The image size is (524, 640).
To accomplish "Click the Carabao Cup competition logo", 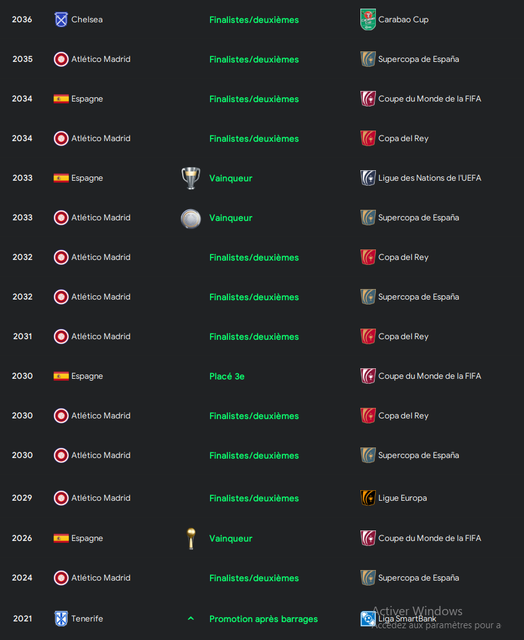I will (x=368, y=19).
